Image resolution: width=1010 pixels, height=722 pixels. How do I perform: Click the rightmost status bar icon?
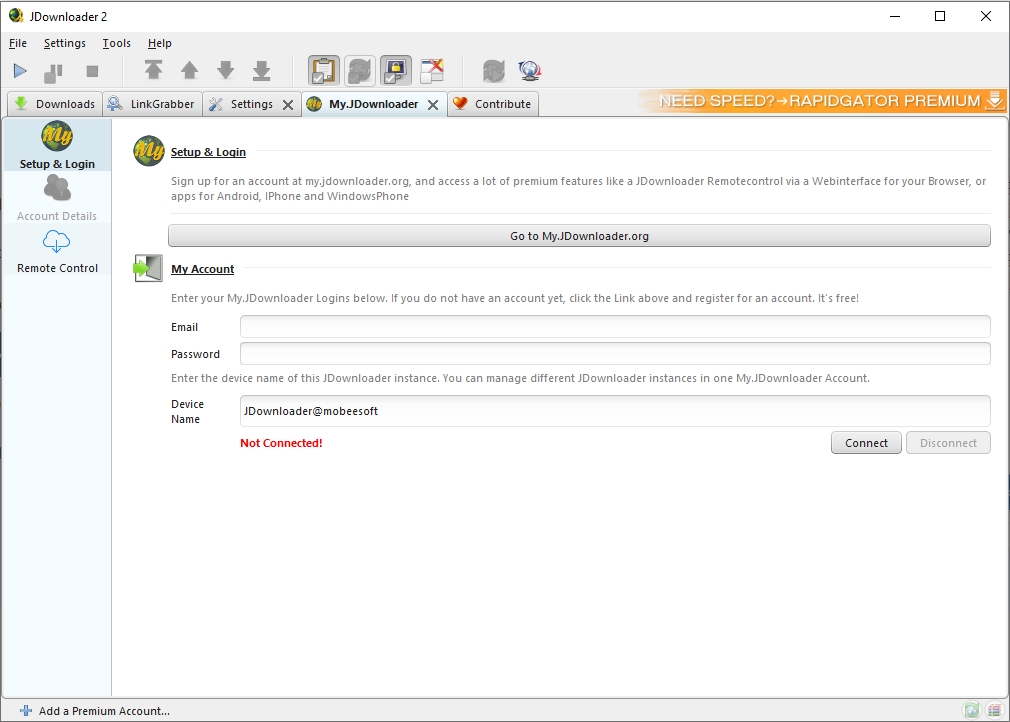coord(995,710)
